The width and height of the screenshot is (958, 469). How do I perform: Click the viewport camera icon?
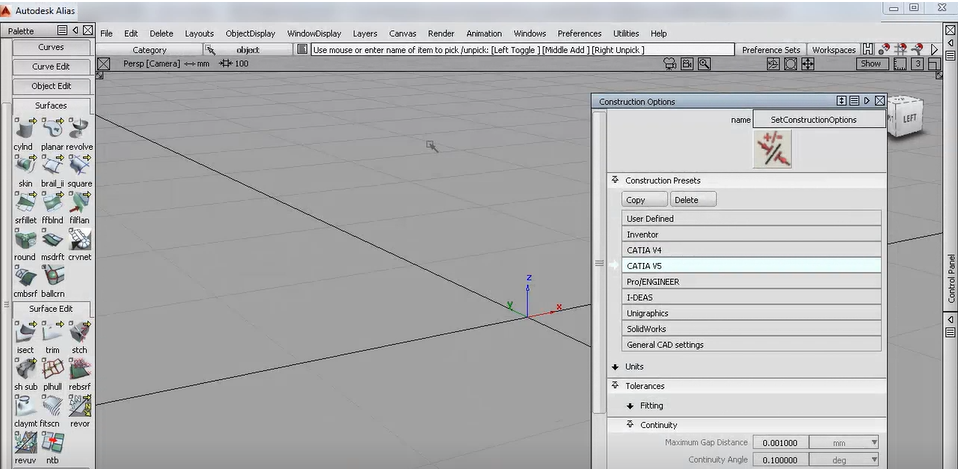click(x=670, y=64)
